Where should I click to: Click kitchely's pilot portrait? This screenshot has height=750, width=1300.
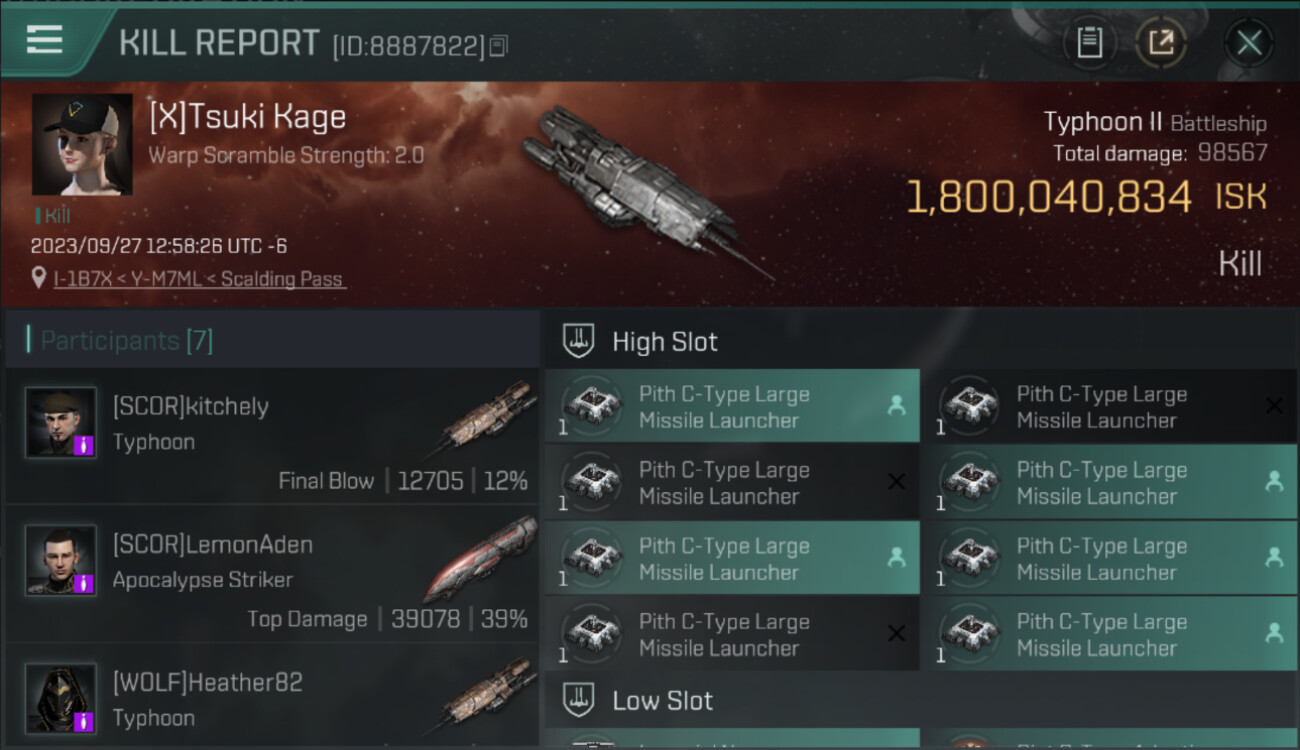[x=61, y=422]
